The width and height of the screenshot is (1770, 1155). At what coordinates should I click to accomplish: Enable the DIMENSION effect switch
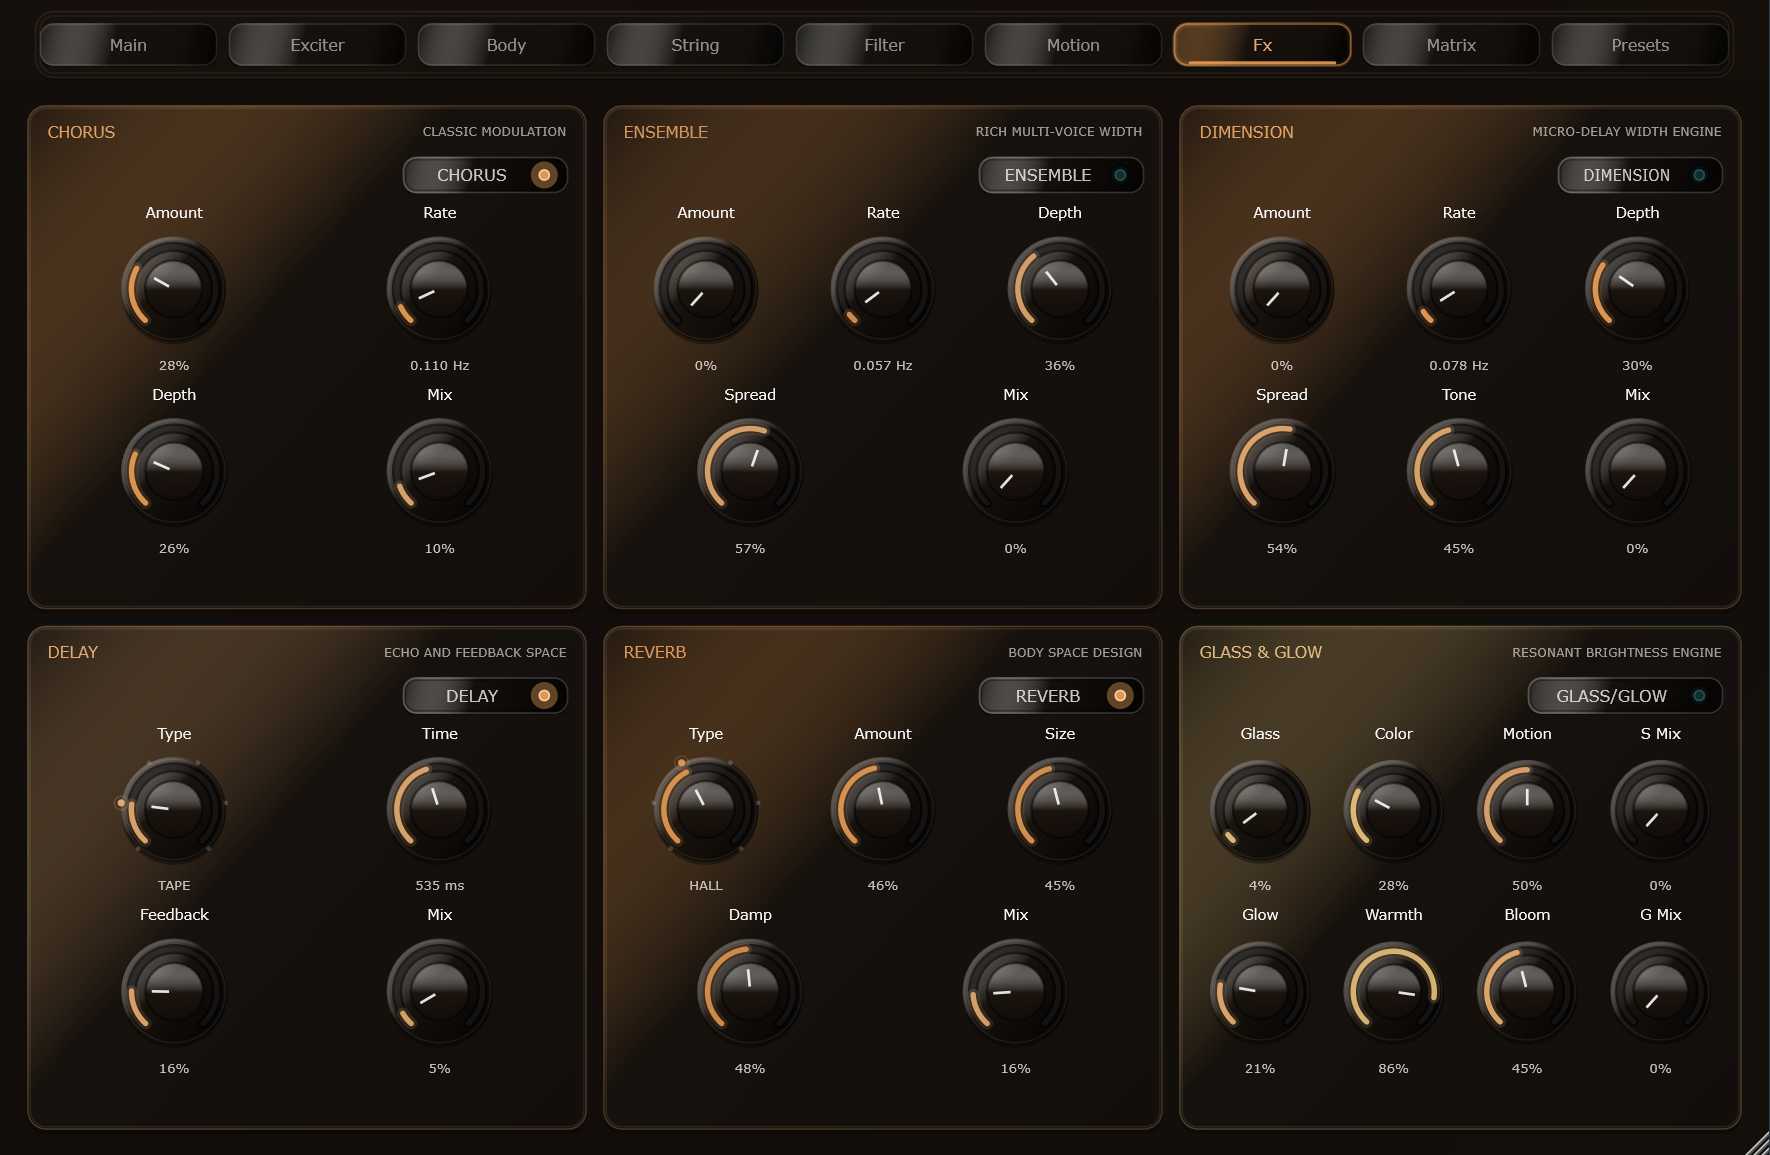coord(1640,175)
